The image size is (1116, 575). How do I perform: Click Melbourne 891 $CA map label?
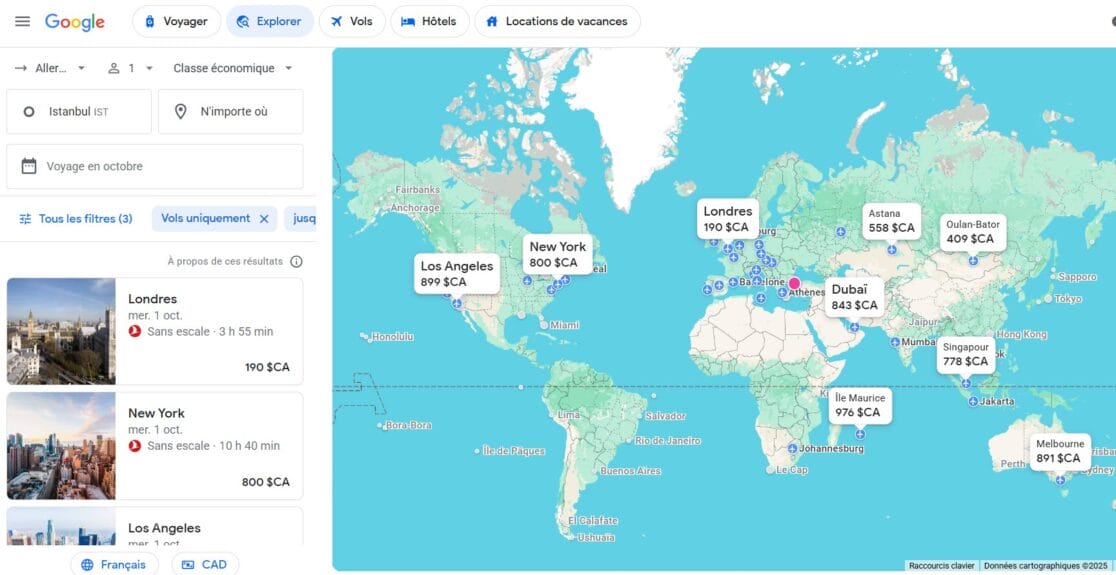click(1060, 451)
